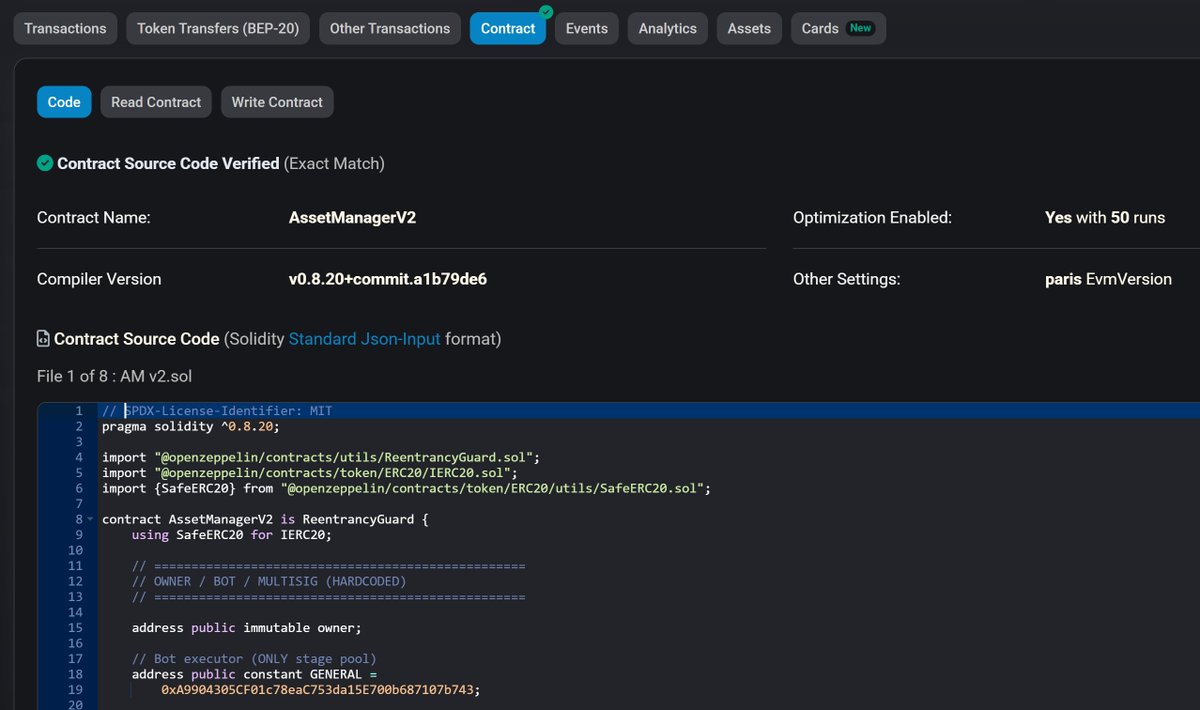
Task: Click the 'Contract Source Code Verified' heading
Action: coord(168,163)
